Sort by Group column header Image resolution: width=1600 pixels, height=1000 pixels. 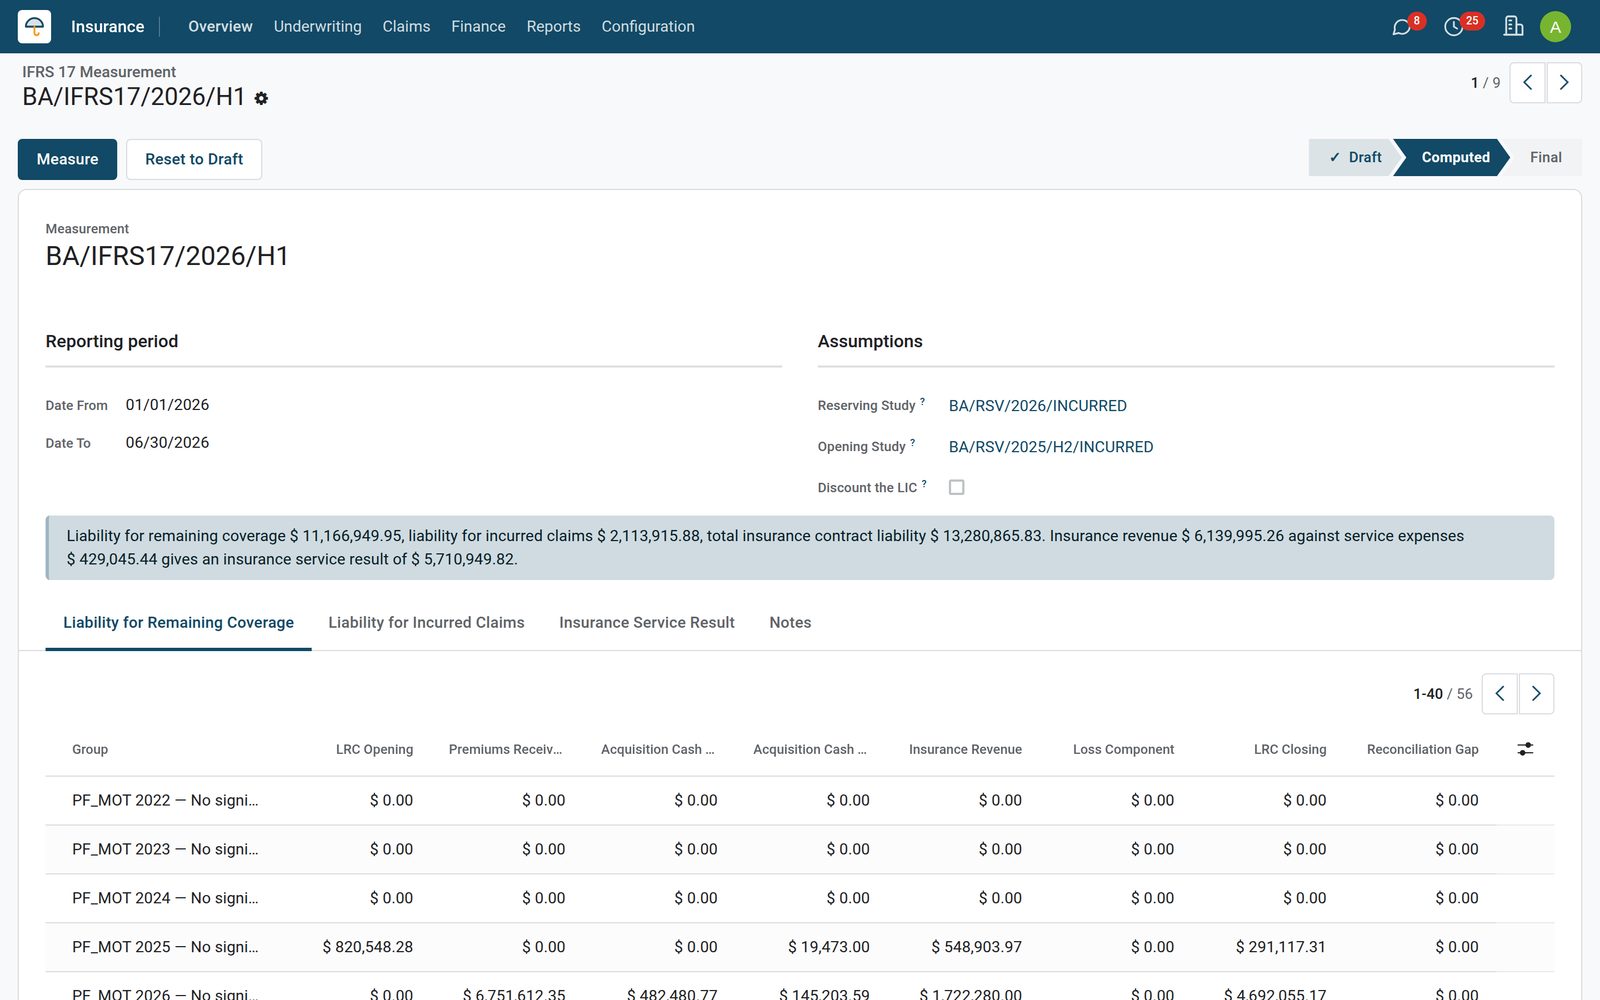90,749
